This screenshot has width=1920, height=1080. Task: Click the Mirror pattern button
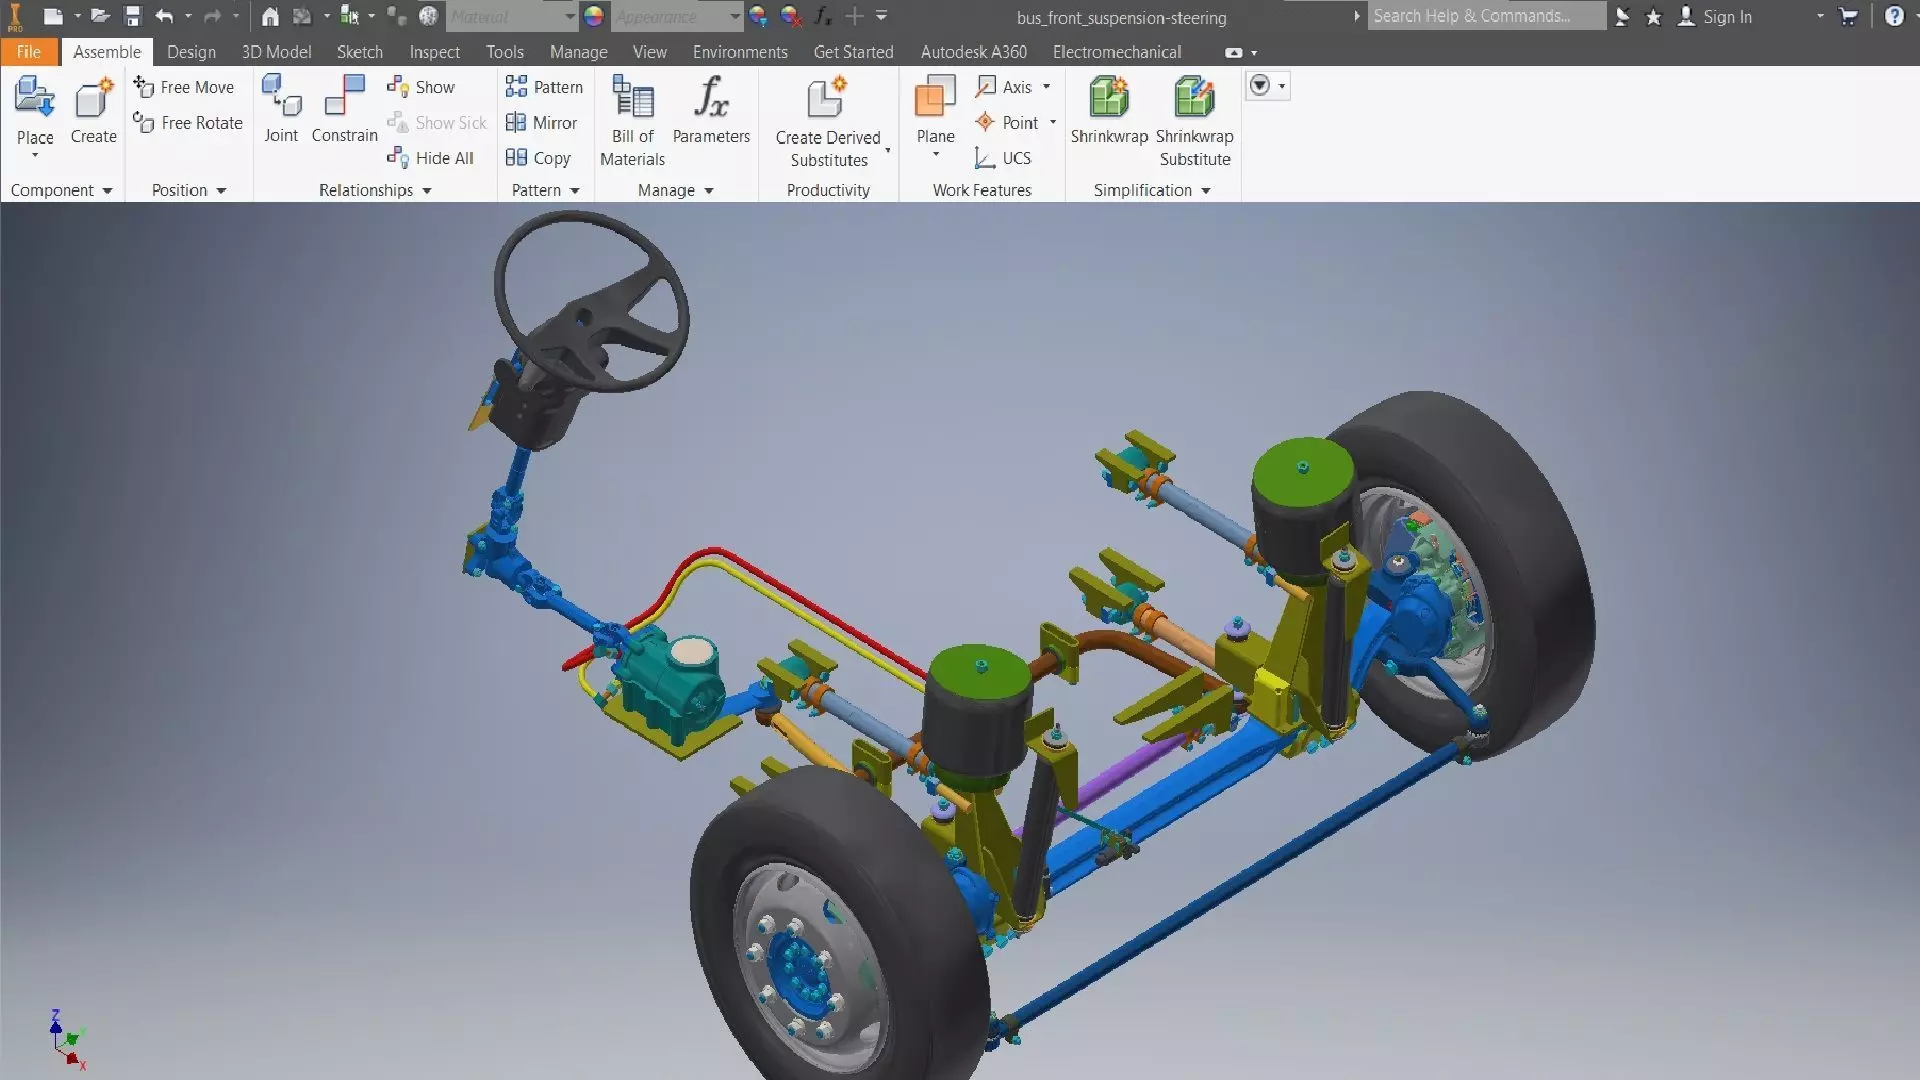pyautogui.click(x=541, y=123)
